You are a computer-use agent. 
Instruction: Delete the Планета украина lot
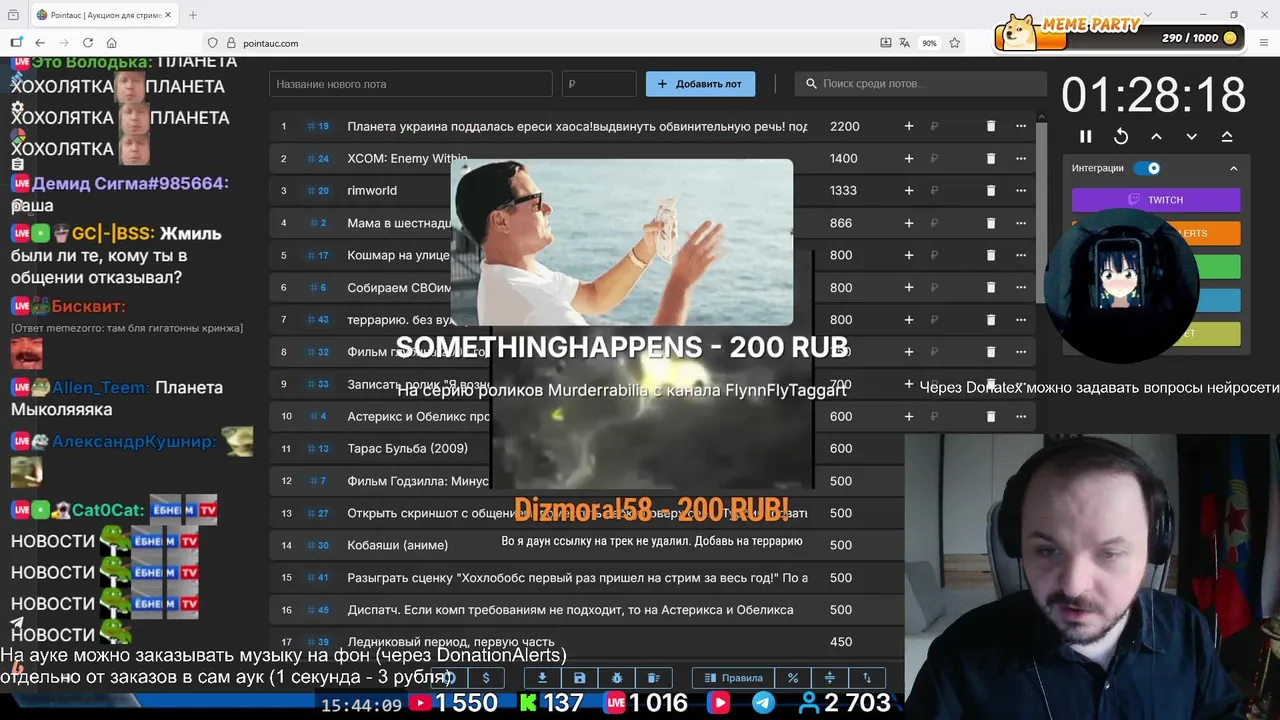point(991,126)
